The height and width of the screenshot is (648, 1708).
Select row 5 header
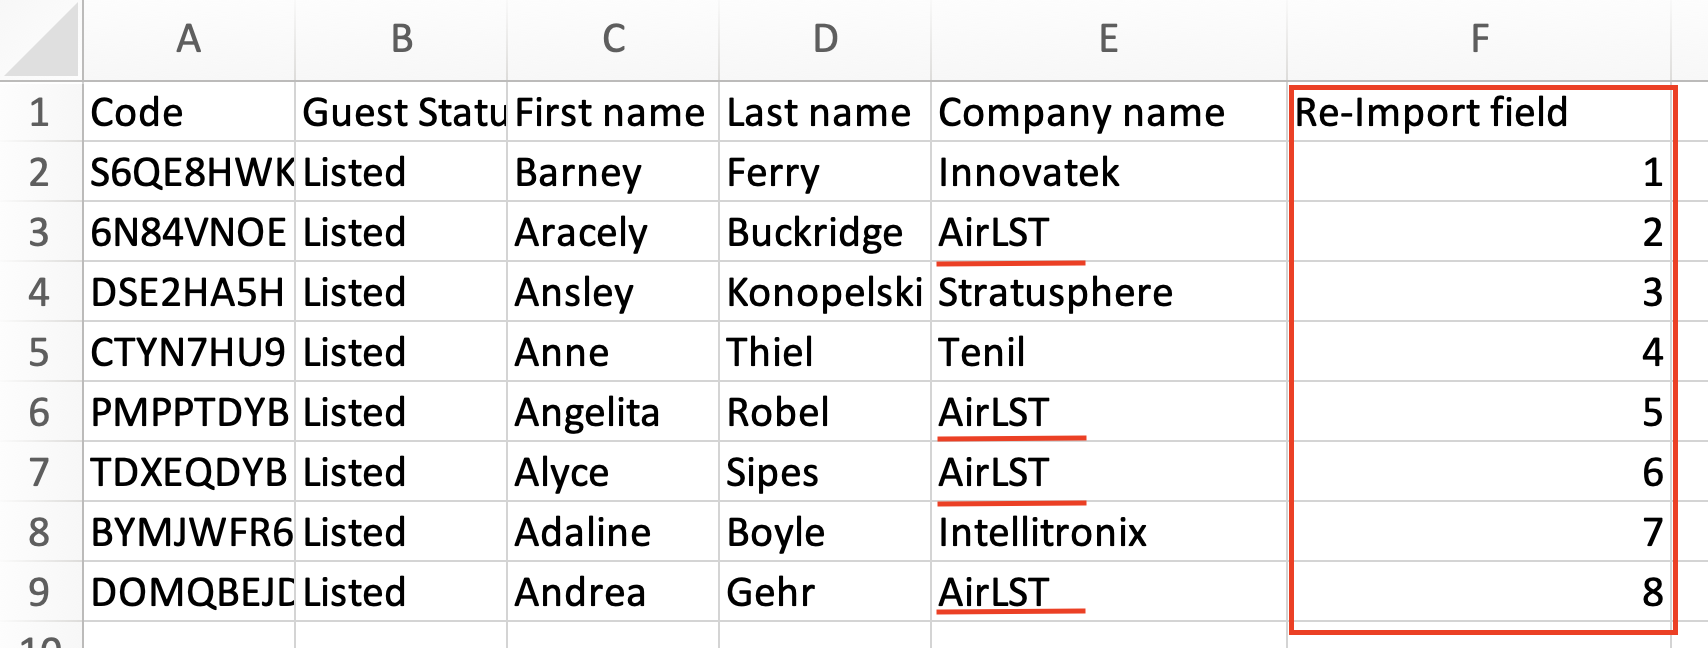40,352
